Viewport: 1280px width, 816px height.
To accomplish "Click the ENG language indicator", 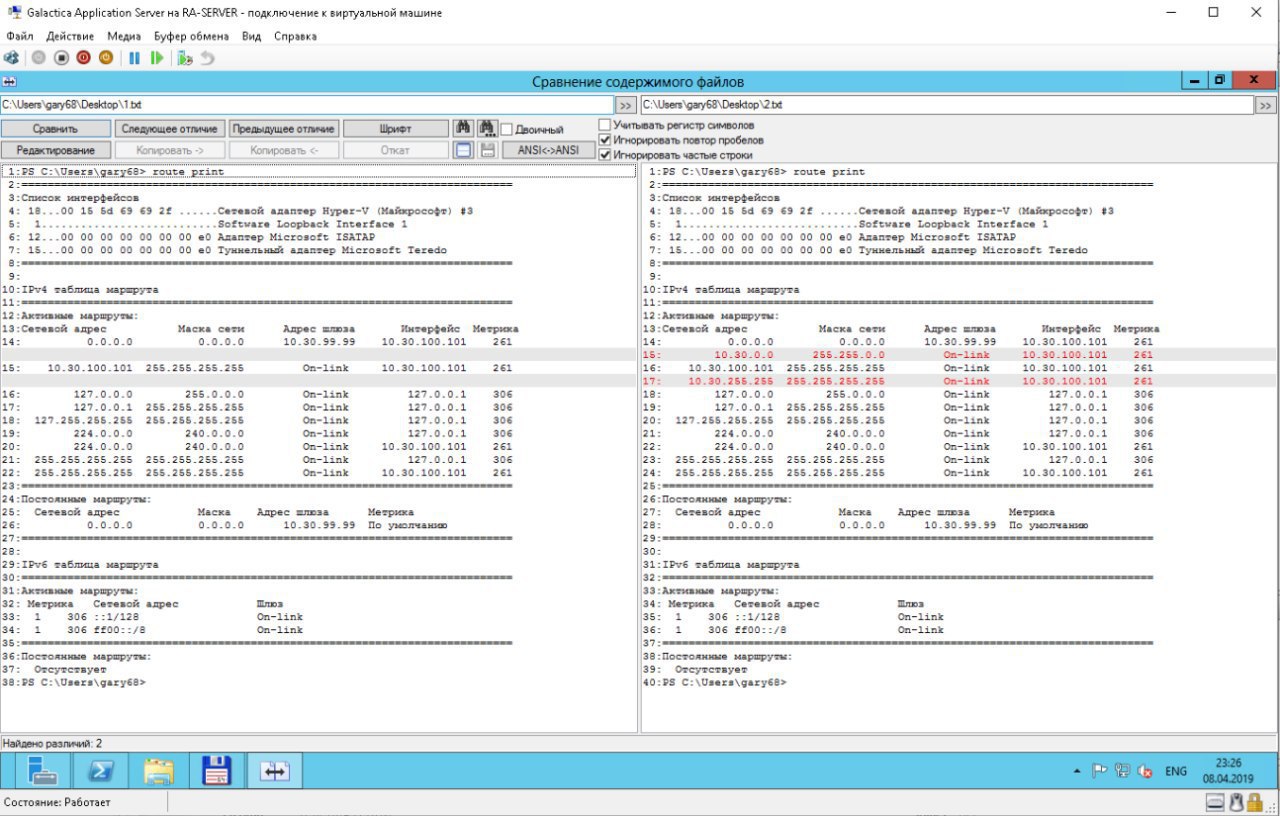I will [x=1176, y=771].
